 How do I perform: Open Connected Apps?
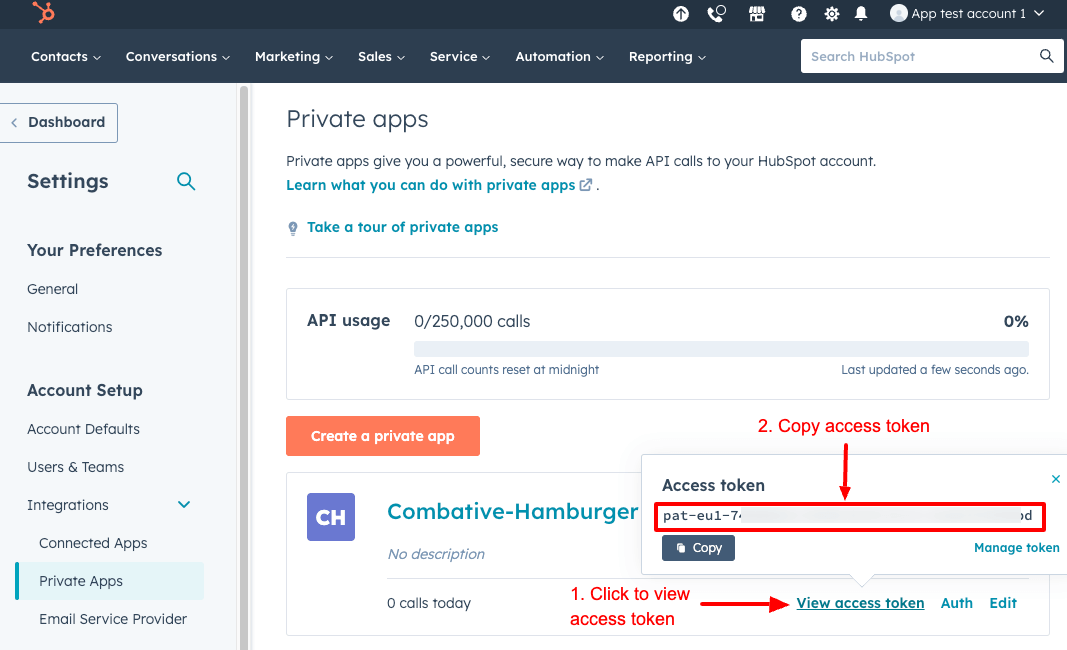pos(93,543)
